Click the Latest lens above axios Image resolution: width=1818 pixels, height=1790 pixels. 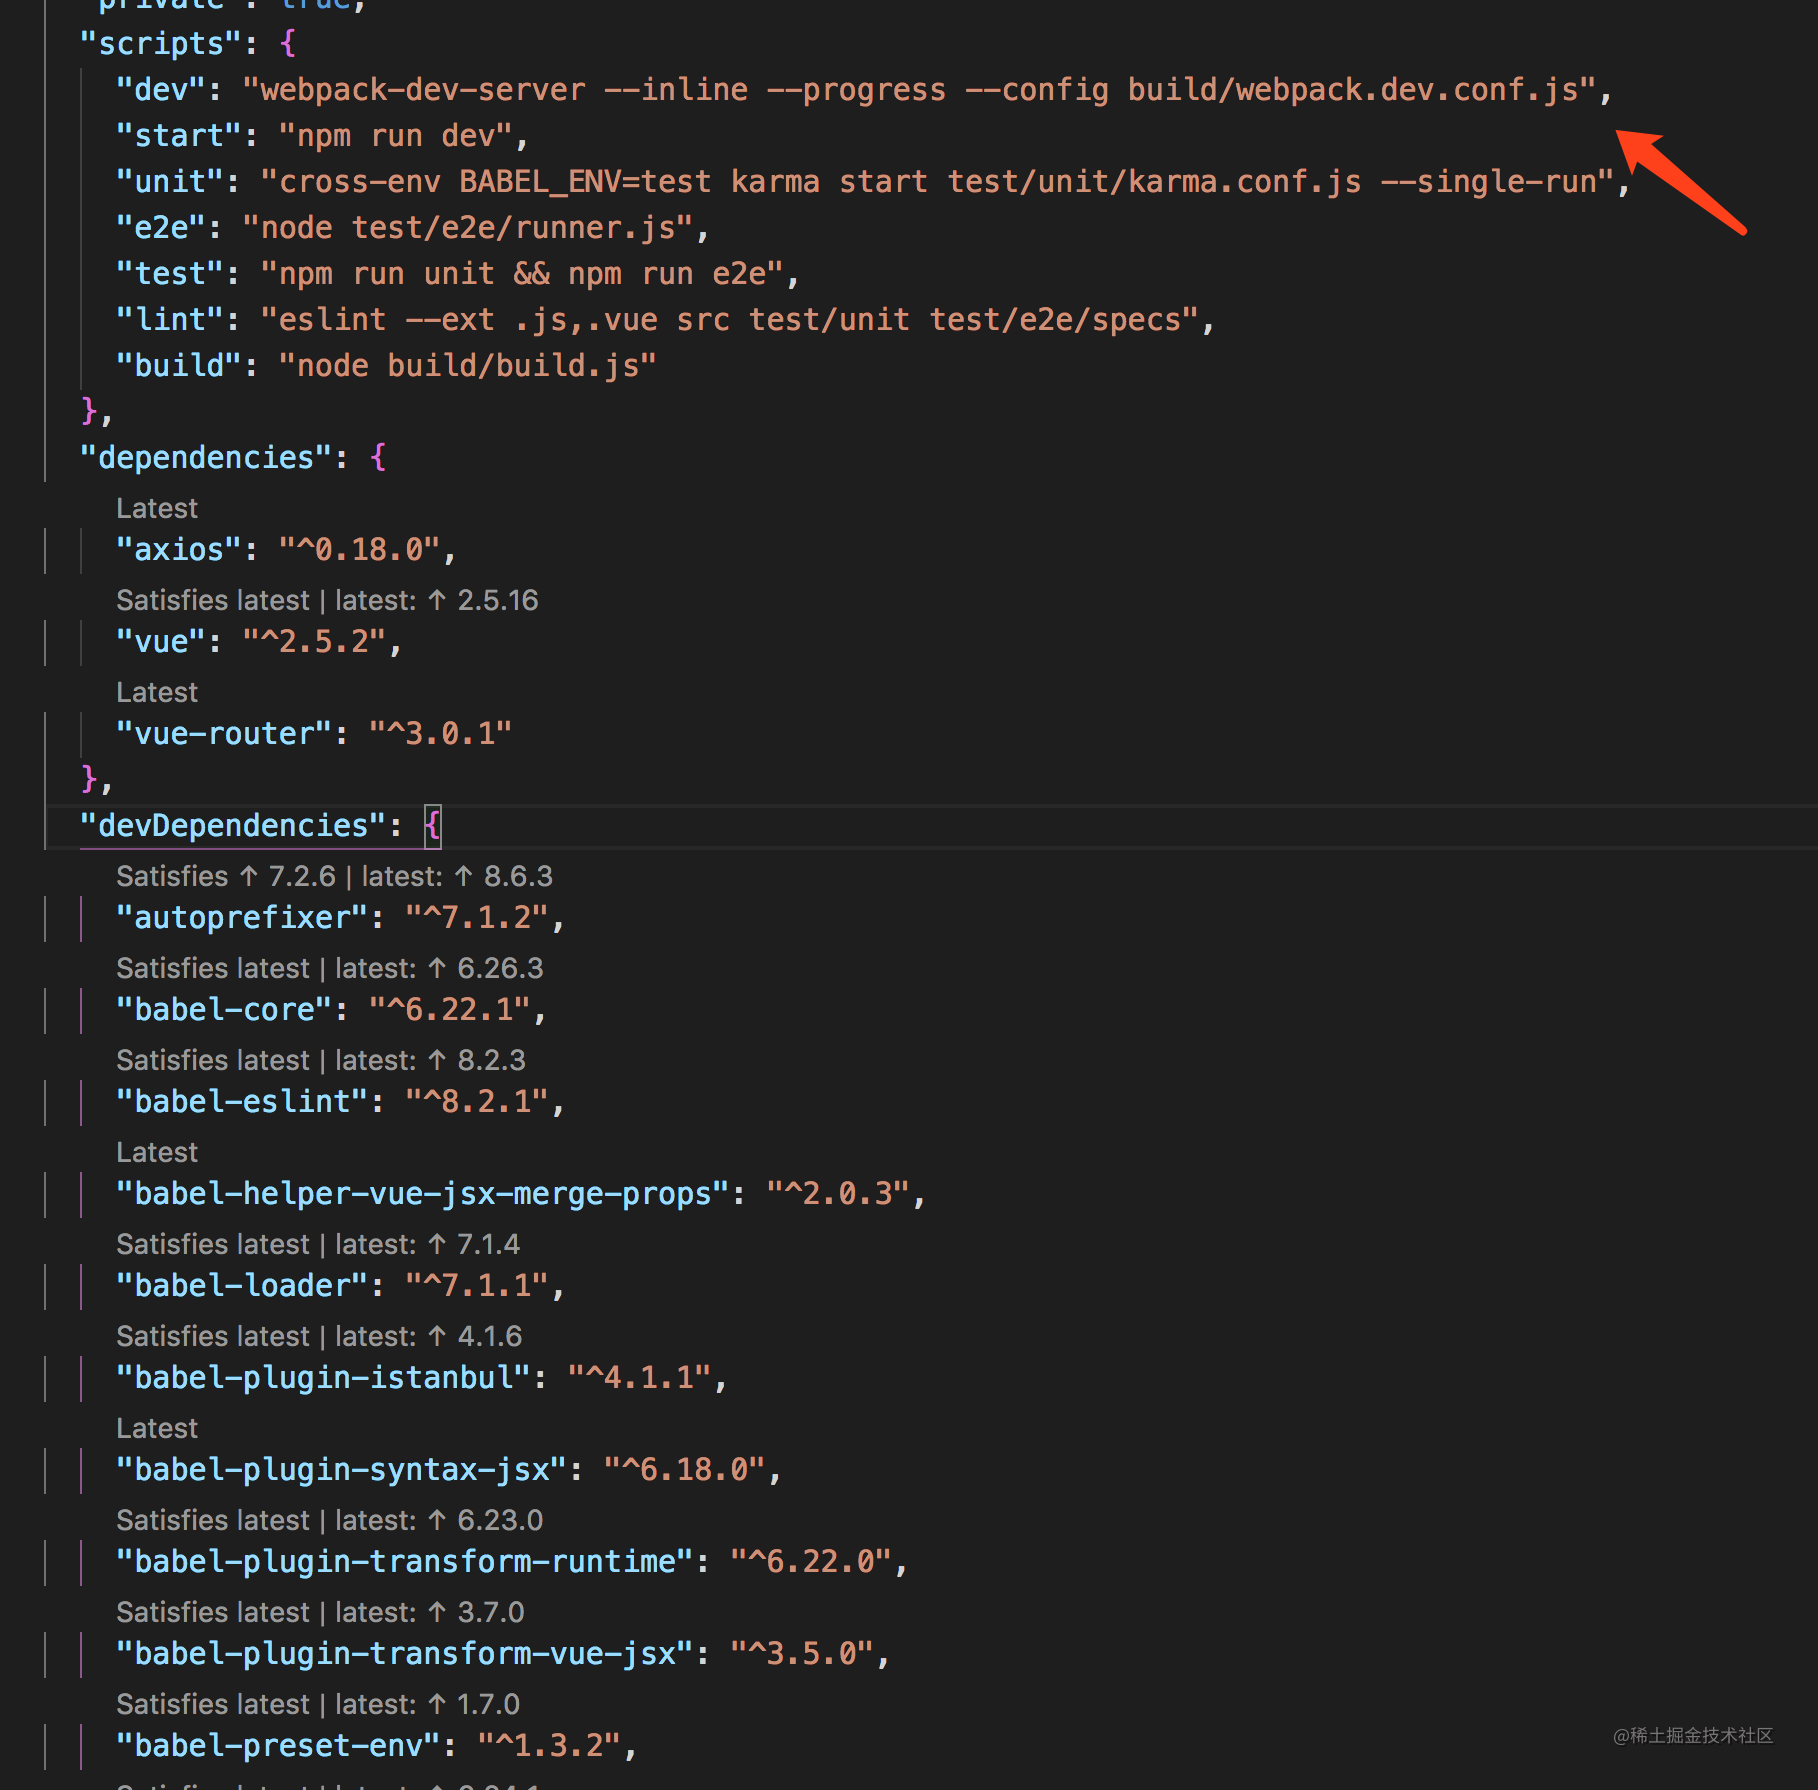tap(157, 509)
